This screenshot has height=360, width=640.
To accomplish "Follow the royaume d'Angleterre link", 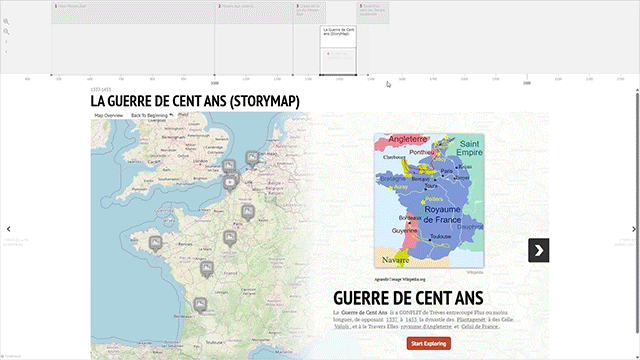I will pos(426,327).
